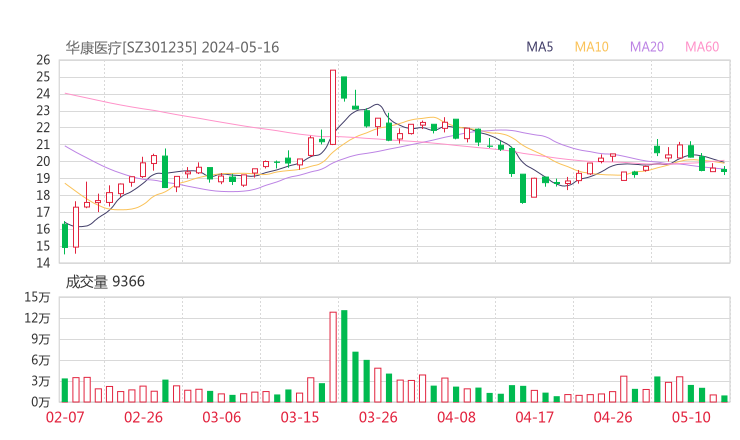This screenshot has height=440, width=740.
Task: Click the 05-10 date label
Action: pos(691,417)
